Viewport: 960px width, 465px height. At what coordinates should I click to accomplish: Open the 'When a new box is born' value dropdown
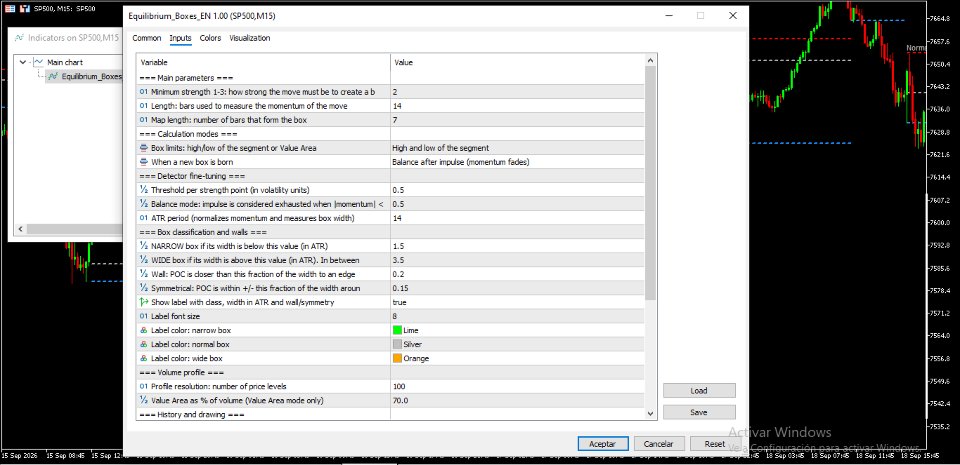(x=517, y=162)
